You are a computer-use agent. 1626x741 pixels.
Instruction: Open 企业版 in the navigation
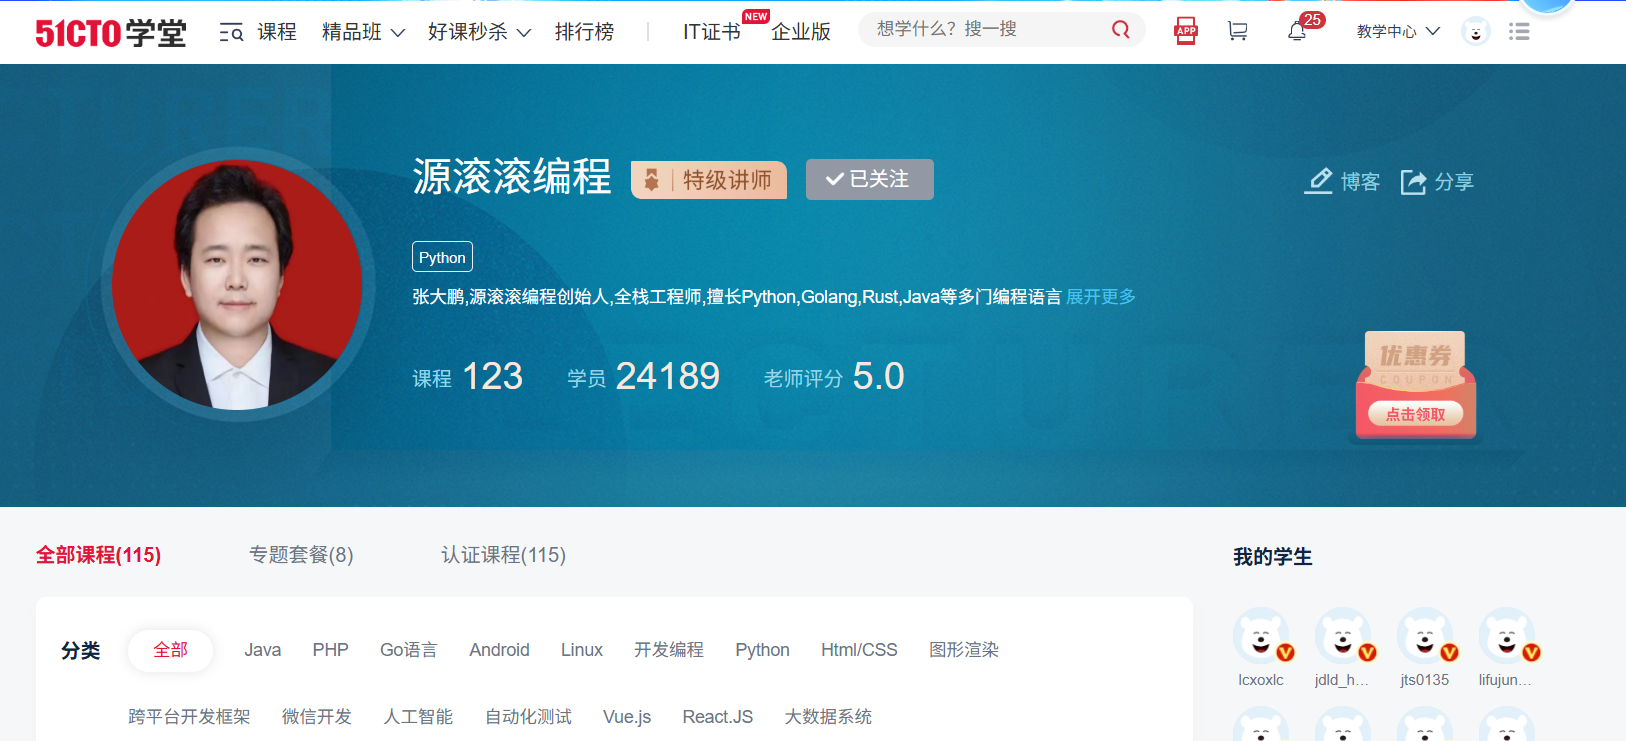tap(801, 32)
